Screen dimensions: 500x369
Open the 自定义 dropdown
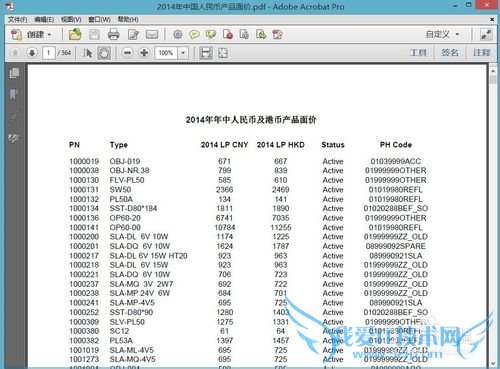coord(442,34)
